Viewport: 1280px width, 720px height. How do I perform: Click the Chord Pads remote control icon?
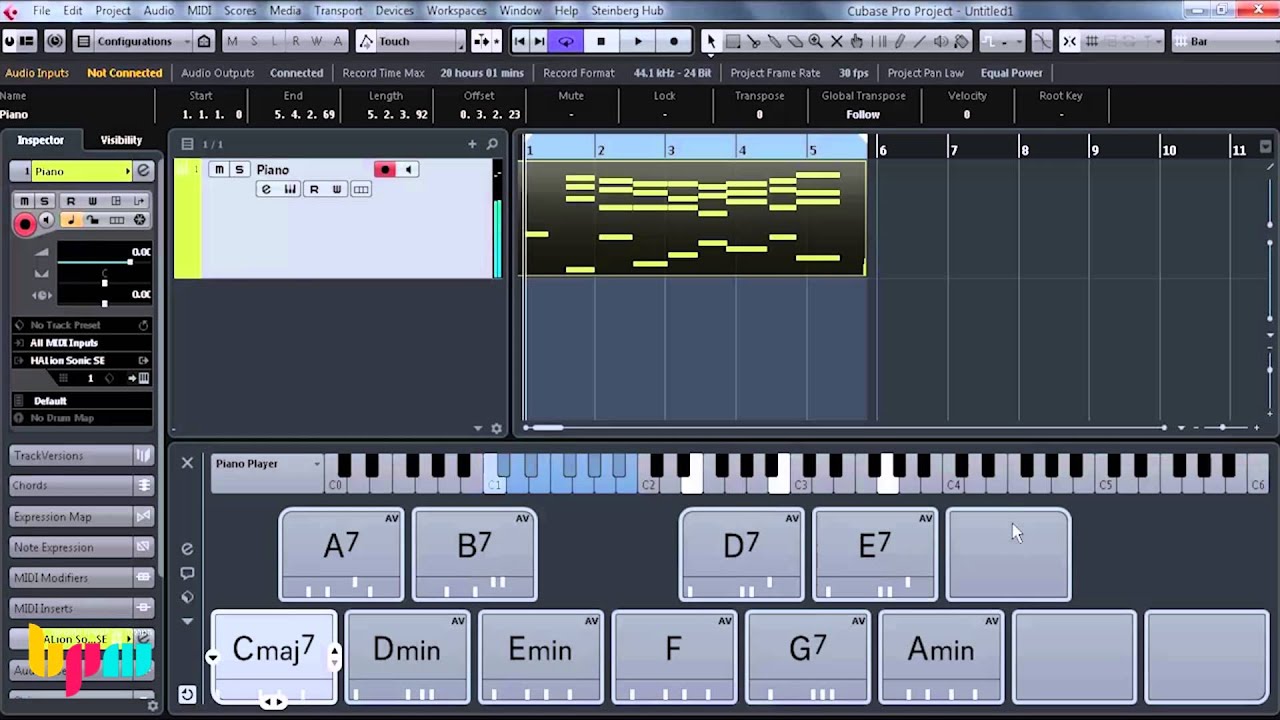click(x=187, y=695)
